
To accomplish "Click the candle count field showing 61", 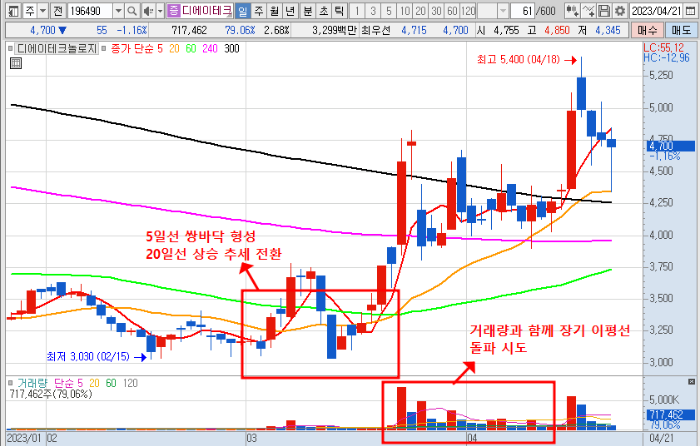I will pyautogui.click(x=523, y=11).
